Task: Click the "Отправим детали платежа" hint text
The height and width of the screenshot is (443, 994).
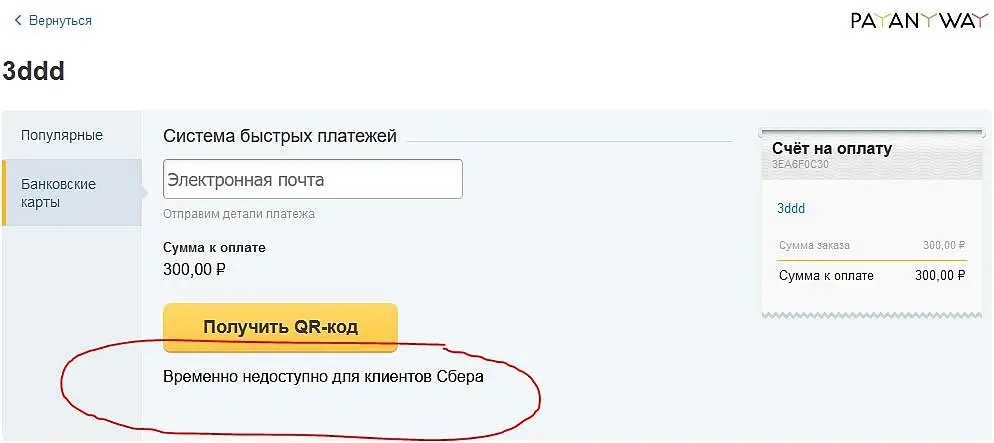Action: tap(239, 213)
